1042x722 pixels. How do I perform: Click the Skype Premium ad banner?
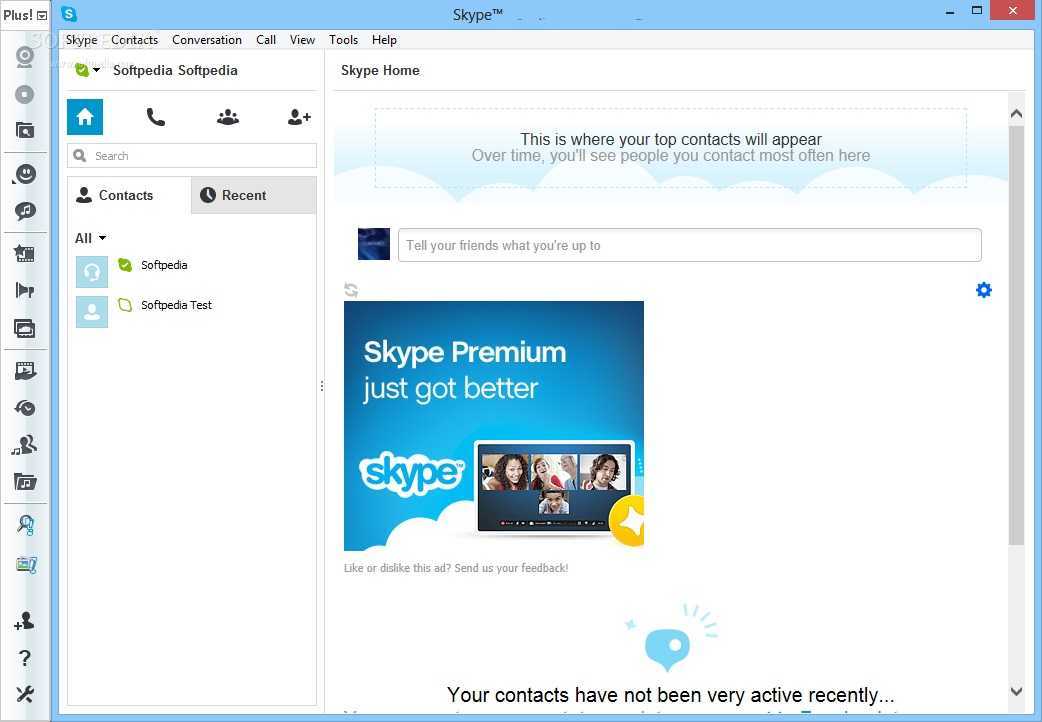point(494,426)
